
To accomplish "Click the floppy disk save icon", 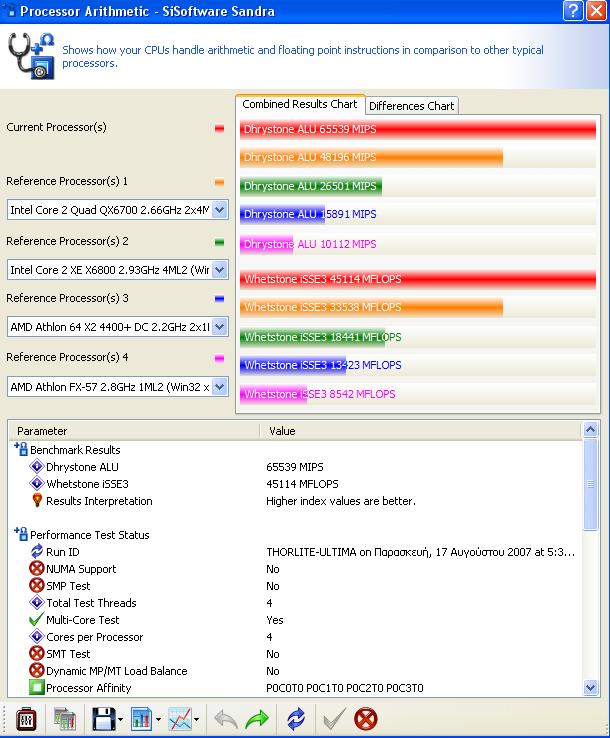I will (x=104, y=719).
